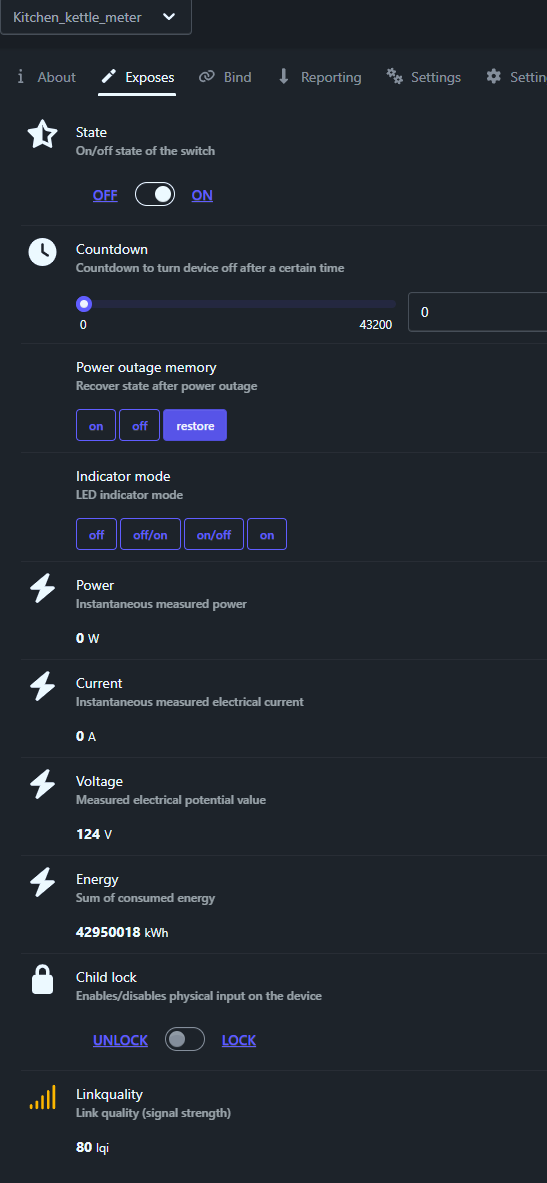The width and height of the screenshot is (547, 1183).
Task: Click the lightning bolt icon beside Power
Action: [x=42, y=588]
